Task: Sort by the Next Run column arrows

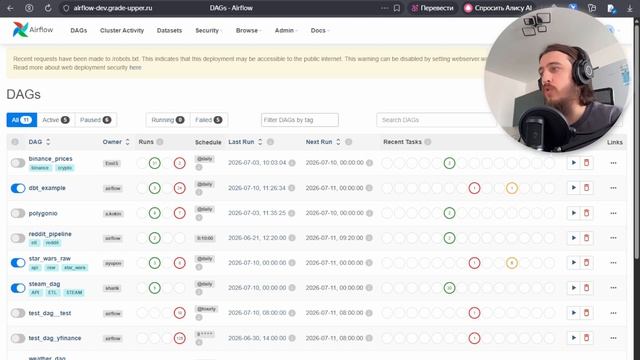Action: pos(338,142)
